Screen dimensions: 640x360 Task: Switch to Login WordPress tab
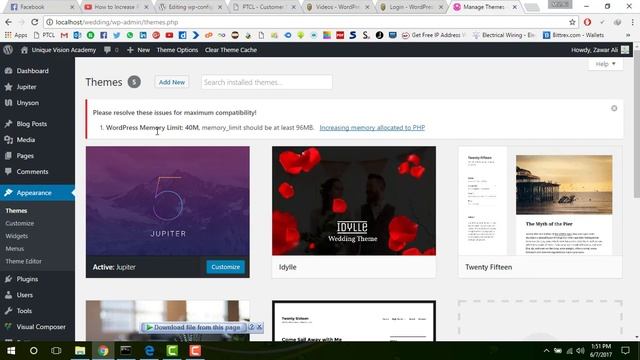click(x=411, y=7)
